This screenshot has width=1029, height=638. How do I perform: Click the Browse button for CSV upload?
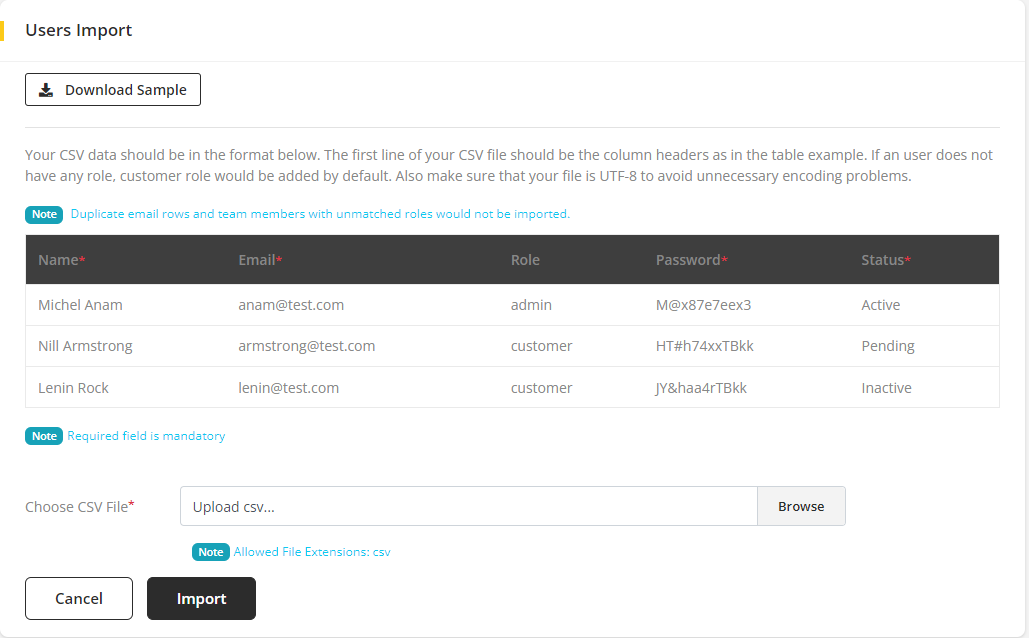click(801, 506)
